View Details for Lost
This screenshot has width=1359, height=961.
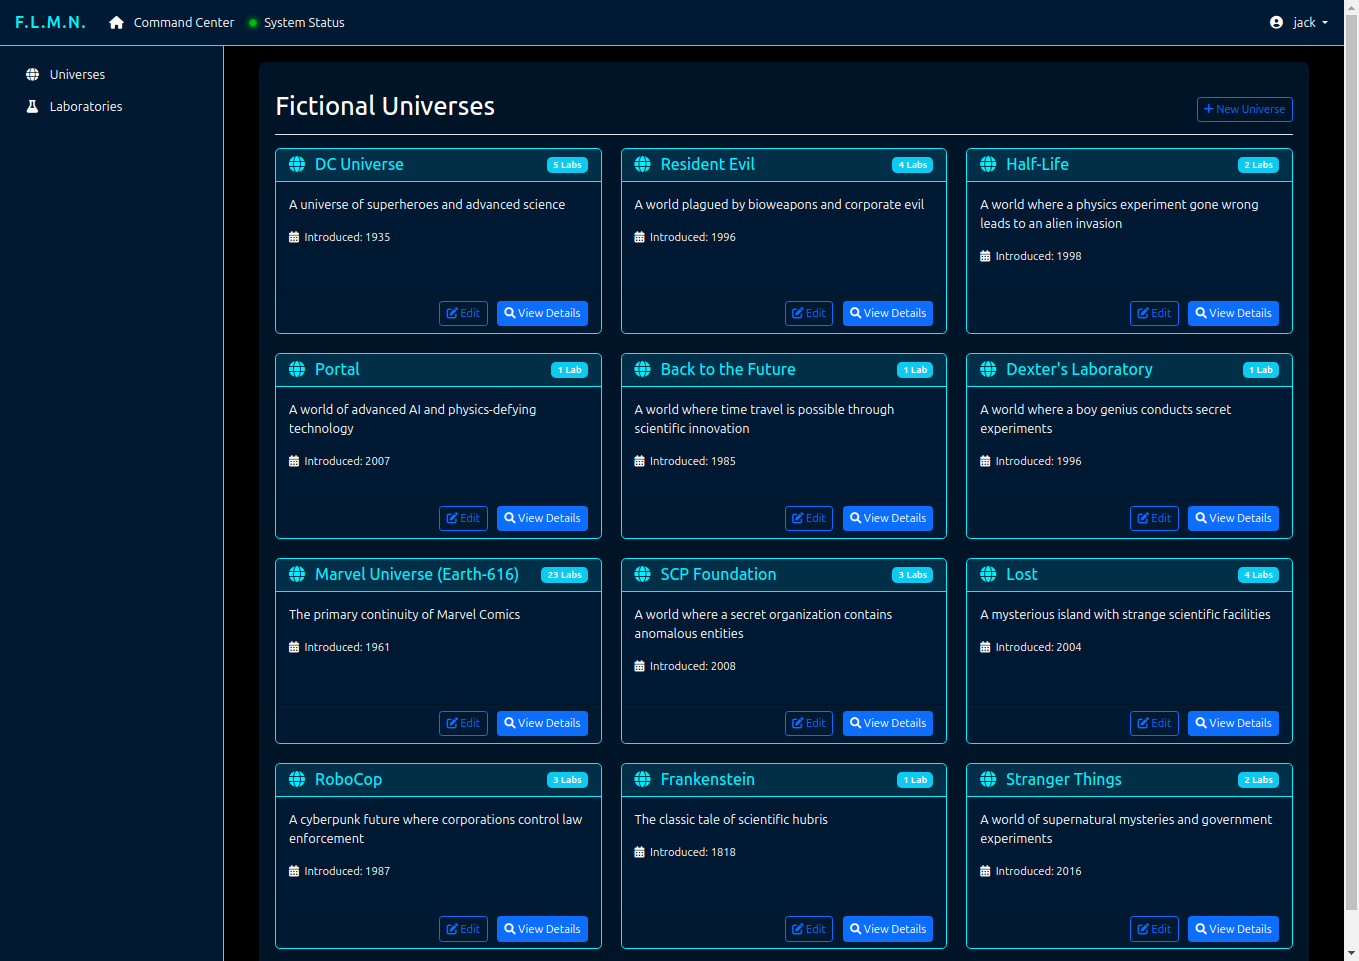[x=1233, y=723]
